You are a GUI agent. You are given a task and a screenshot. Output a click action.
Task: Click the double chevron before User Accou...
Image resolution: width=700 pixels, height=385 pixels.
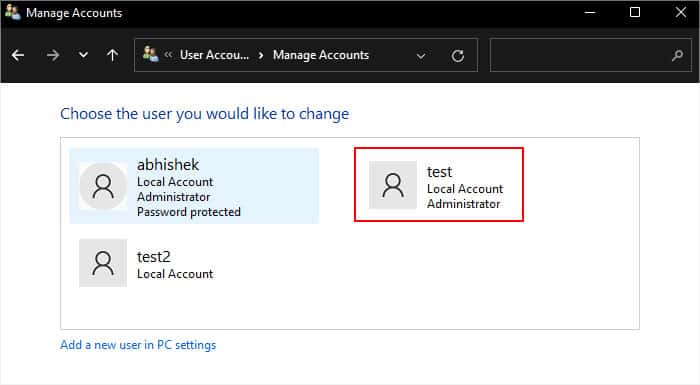point(168,55)
